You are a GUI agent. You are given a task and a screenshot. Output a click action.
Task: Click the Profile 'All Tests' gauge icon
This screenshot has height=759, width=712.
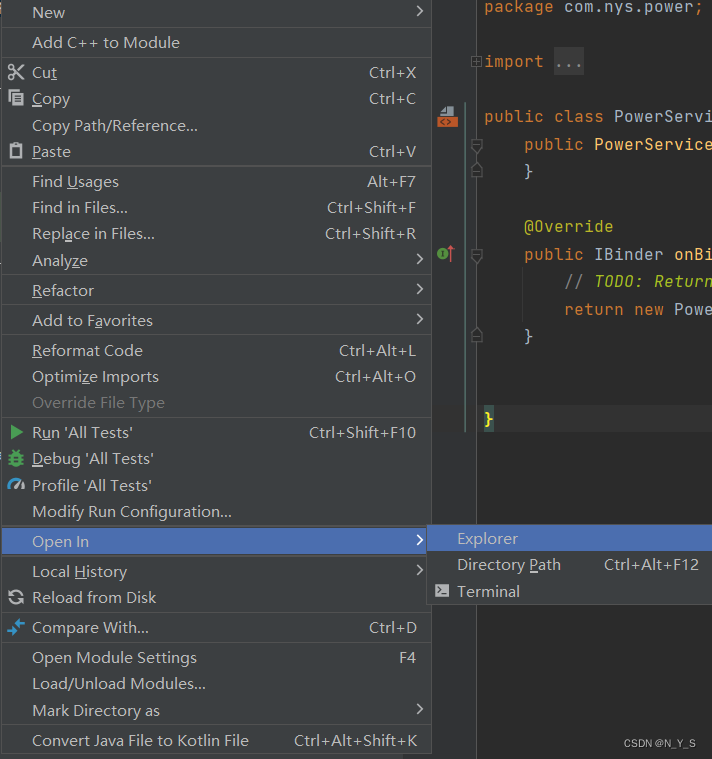15,485
